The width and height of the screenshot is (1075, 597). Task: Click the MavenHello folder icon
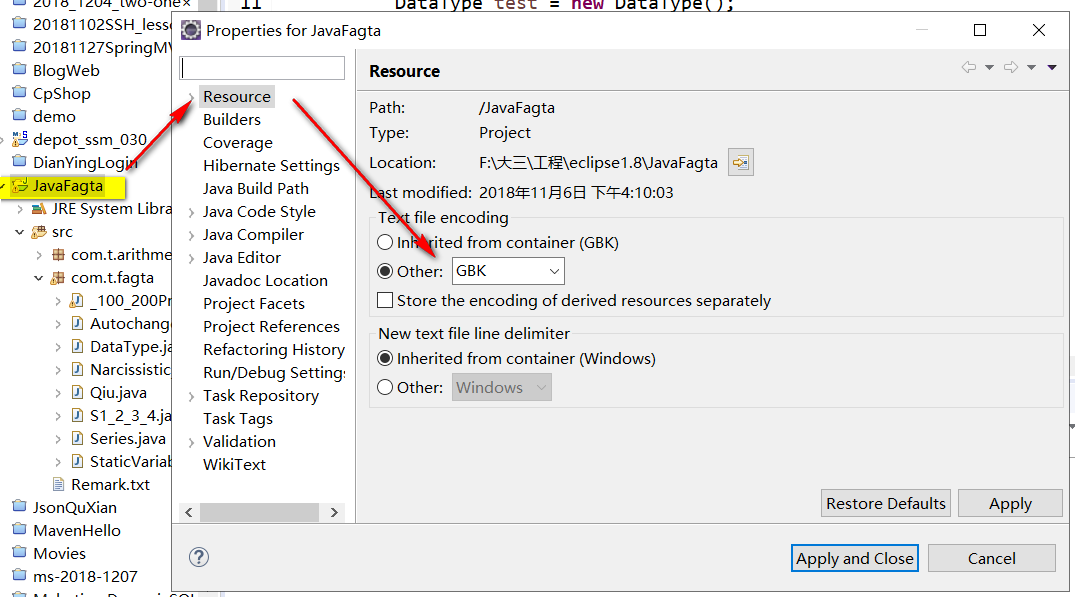(20, 530)
